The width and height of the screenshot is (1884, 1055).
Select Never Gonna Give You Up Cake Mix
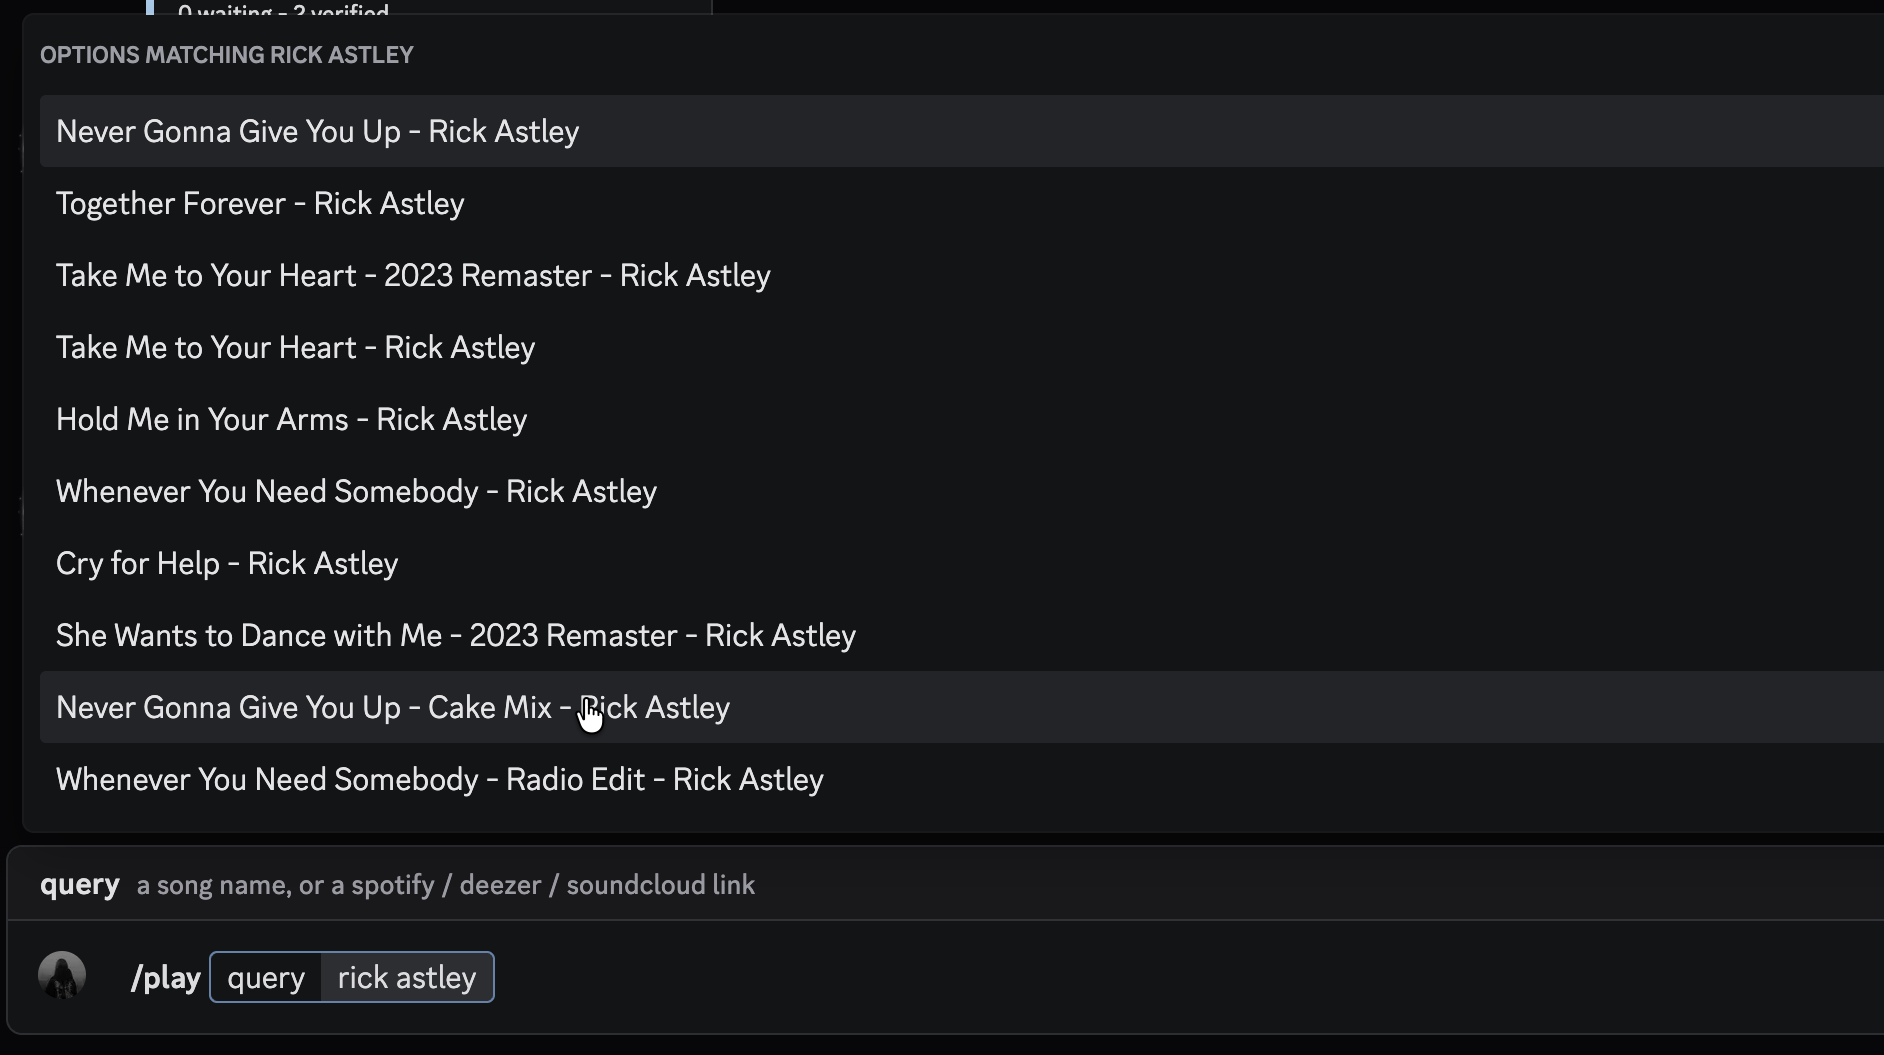coord(962,707)
